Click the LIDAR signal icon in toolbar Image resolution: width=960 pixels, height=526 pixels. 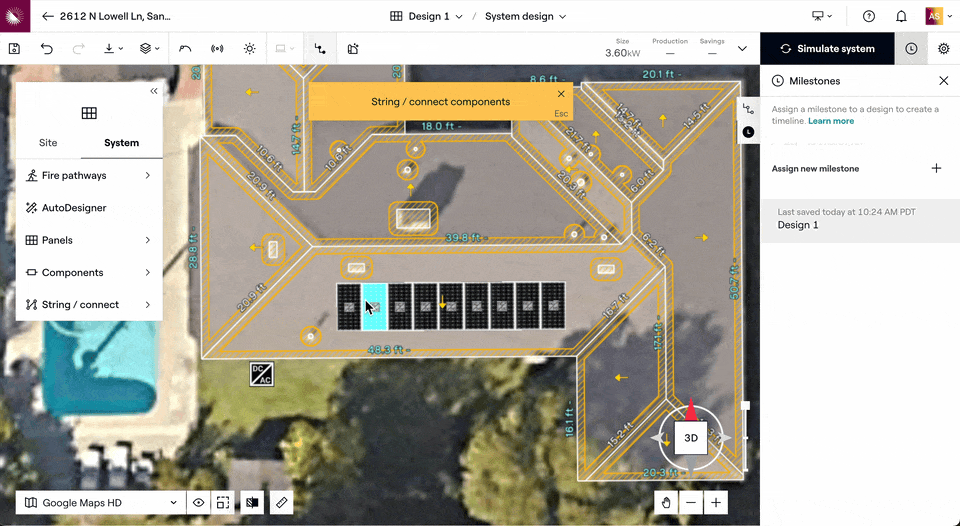click(x=217, y=48)
